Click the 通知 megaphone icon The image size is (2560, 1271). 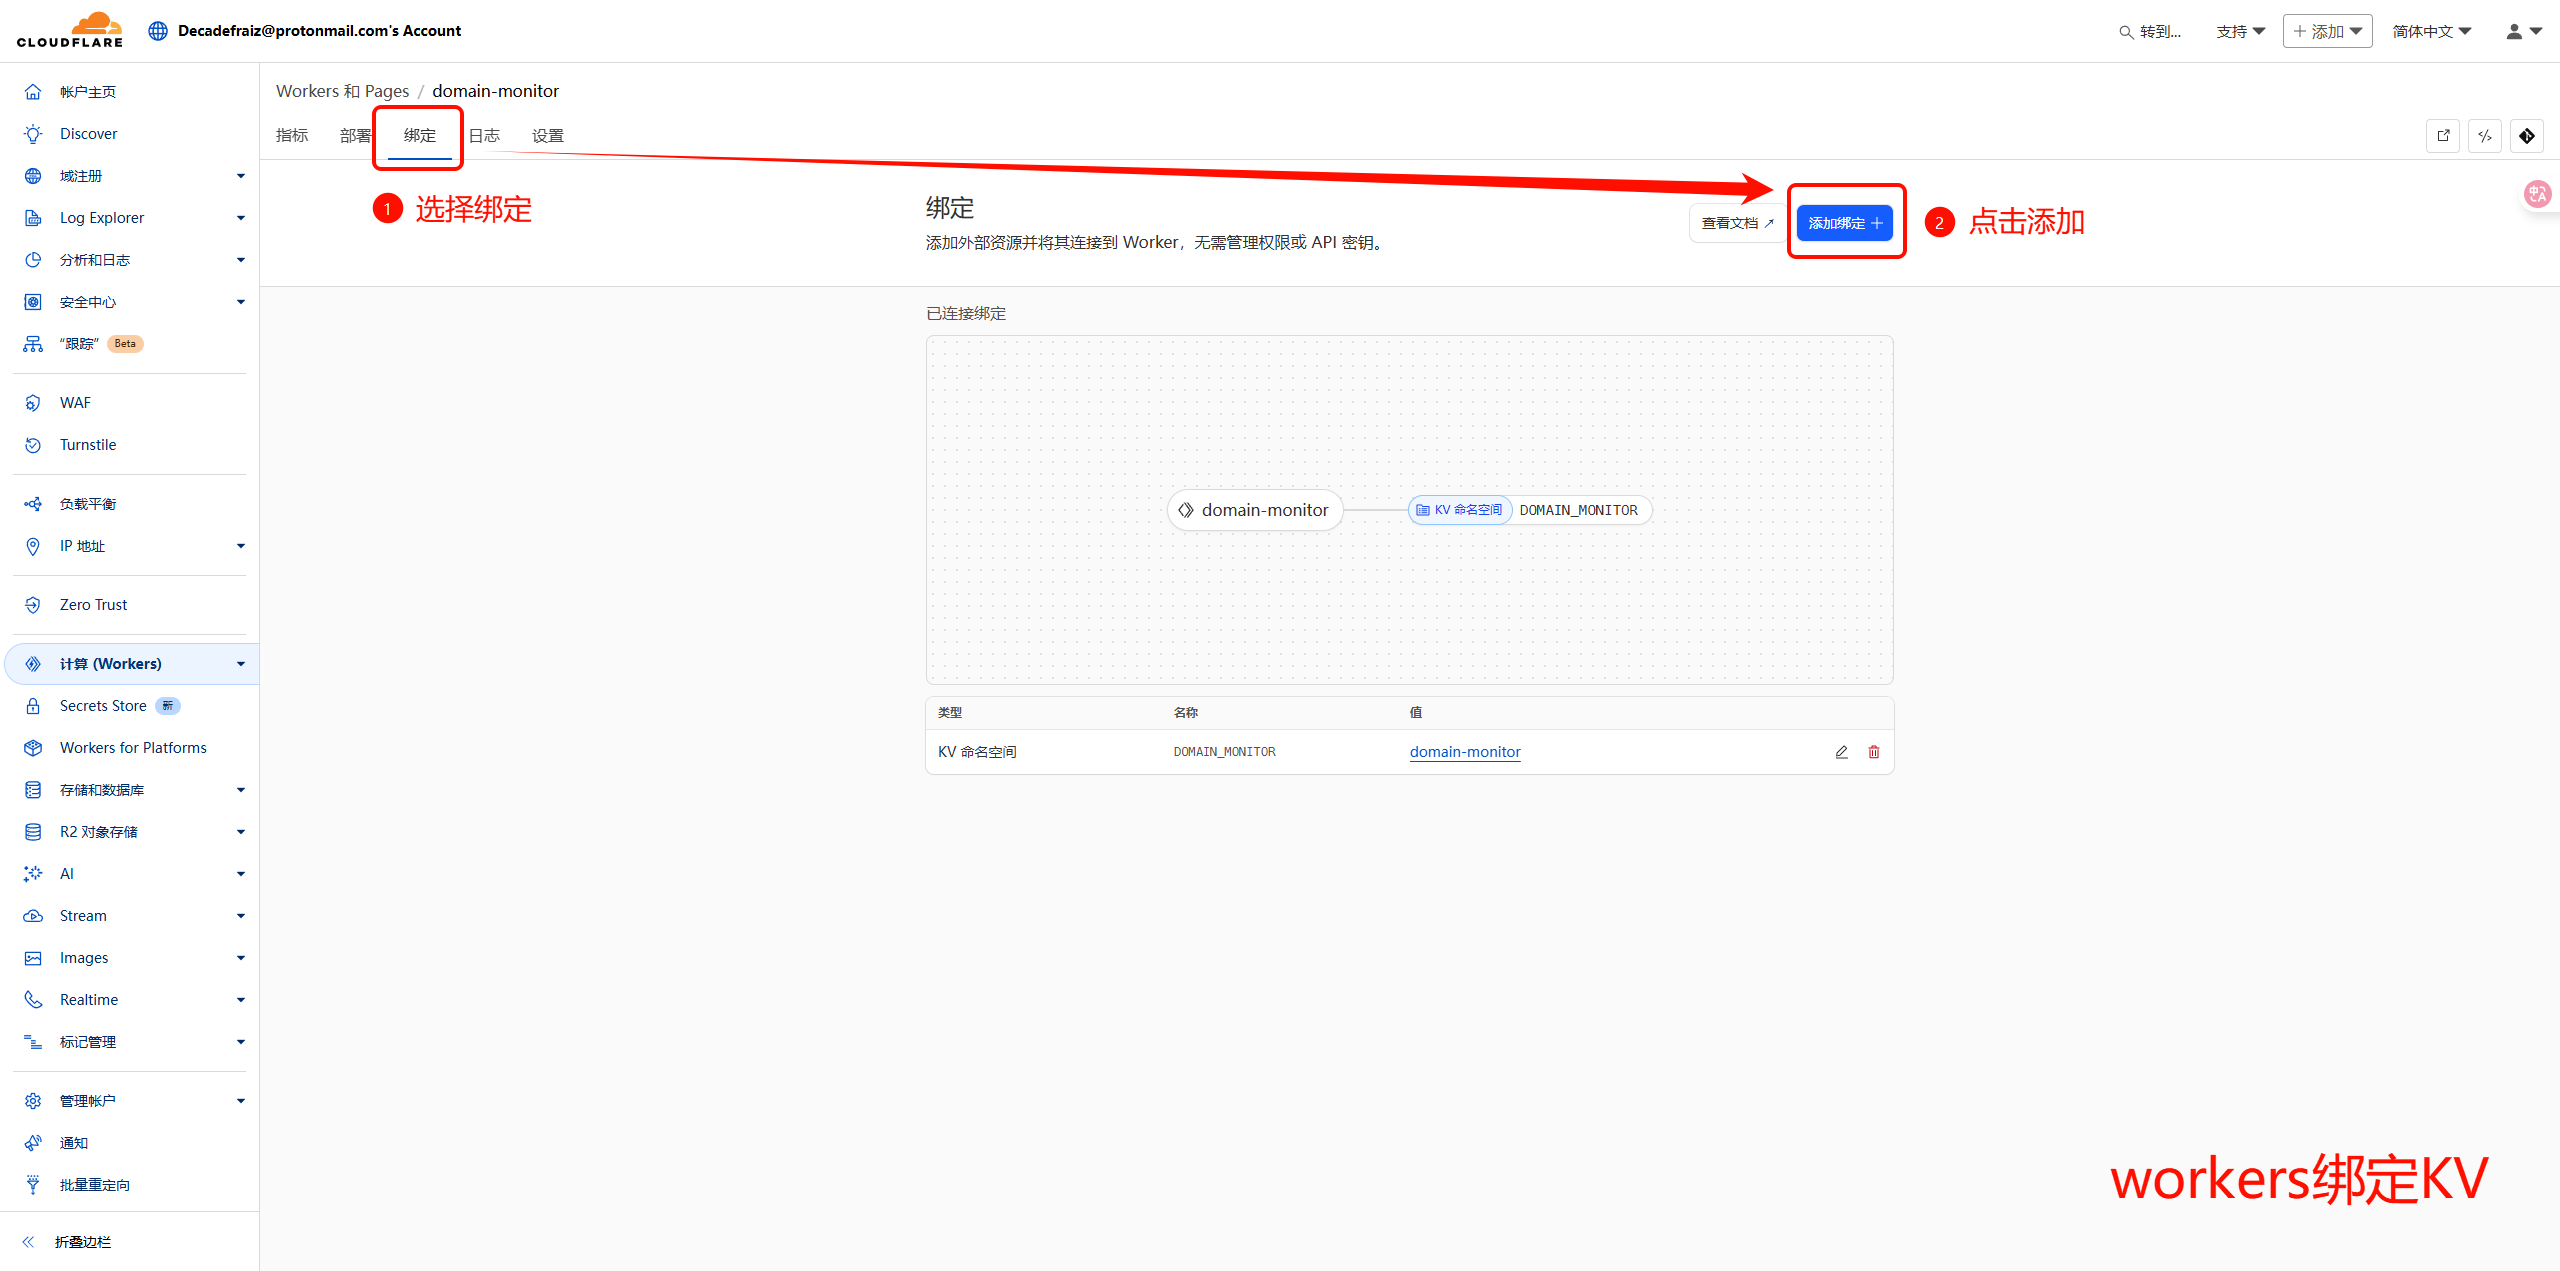point(33,1143)
